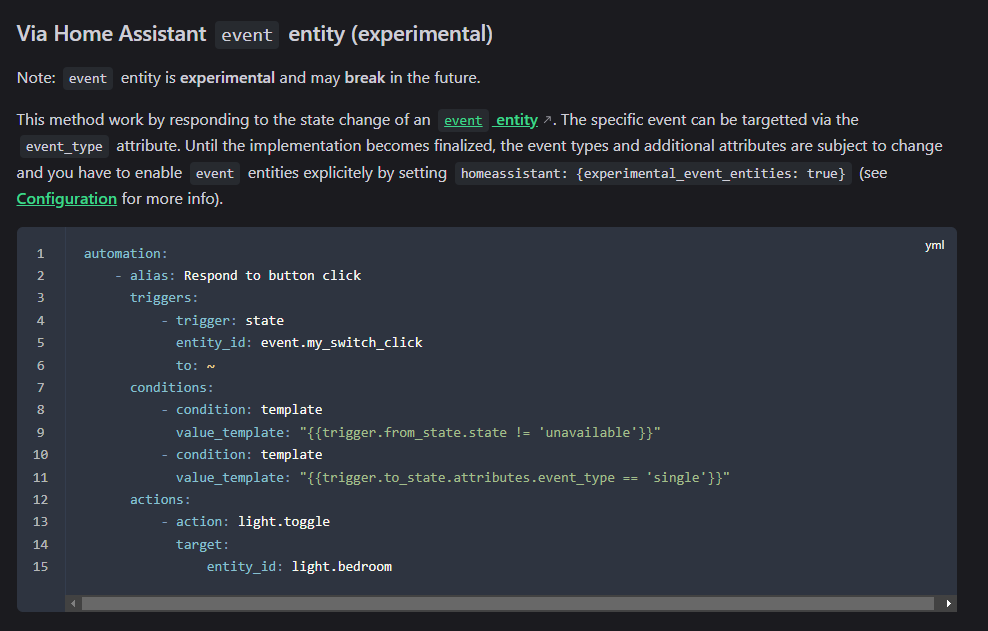Click the "state" trigger value

point(265,320)
